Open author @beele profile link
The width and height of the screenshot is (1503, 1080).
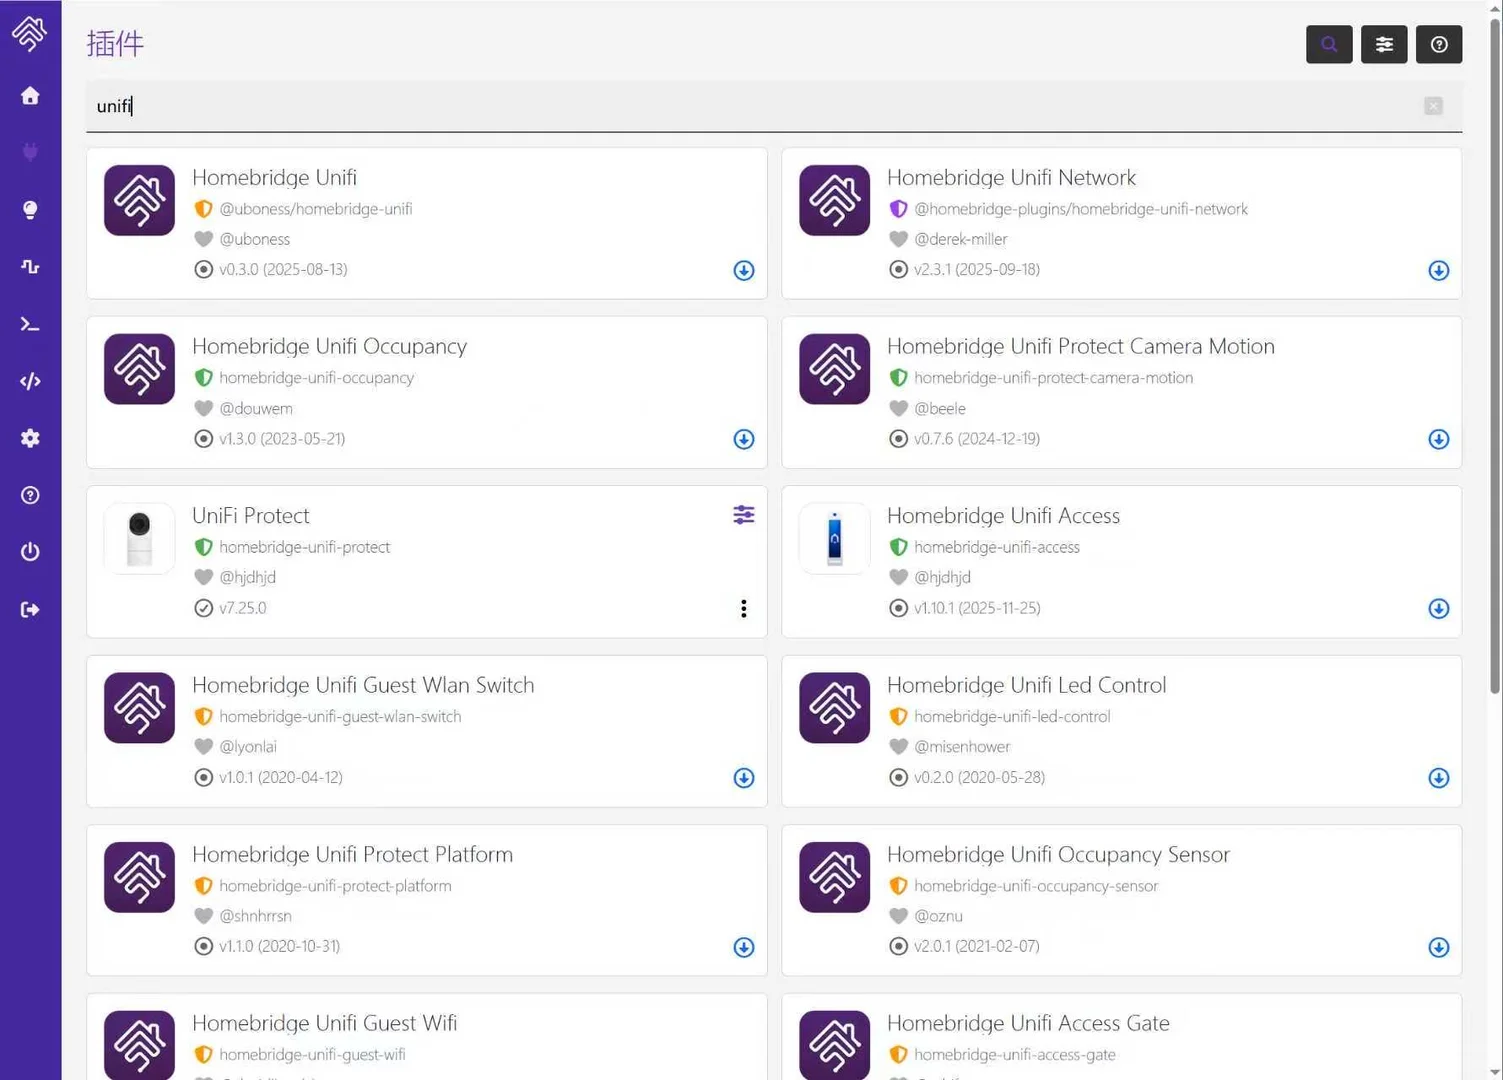pyautogui.click(x=940, y=408)
